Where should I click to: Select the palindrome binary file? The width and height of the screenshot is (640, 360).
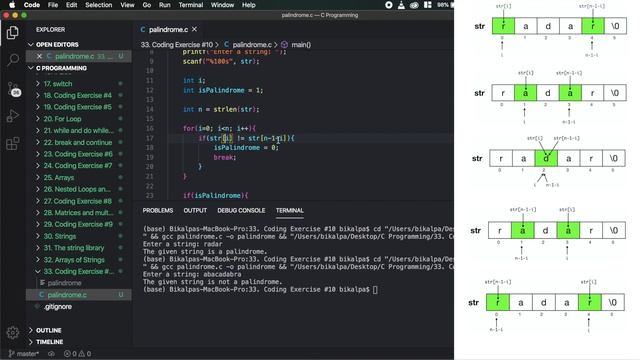[64, 283]
